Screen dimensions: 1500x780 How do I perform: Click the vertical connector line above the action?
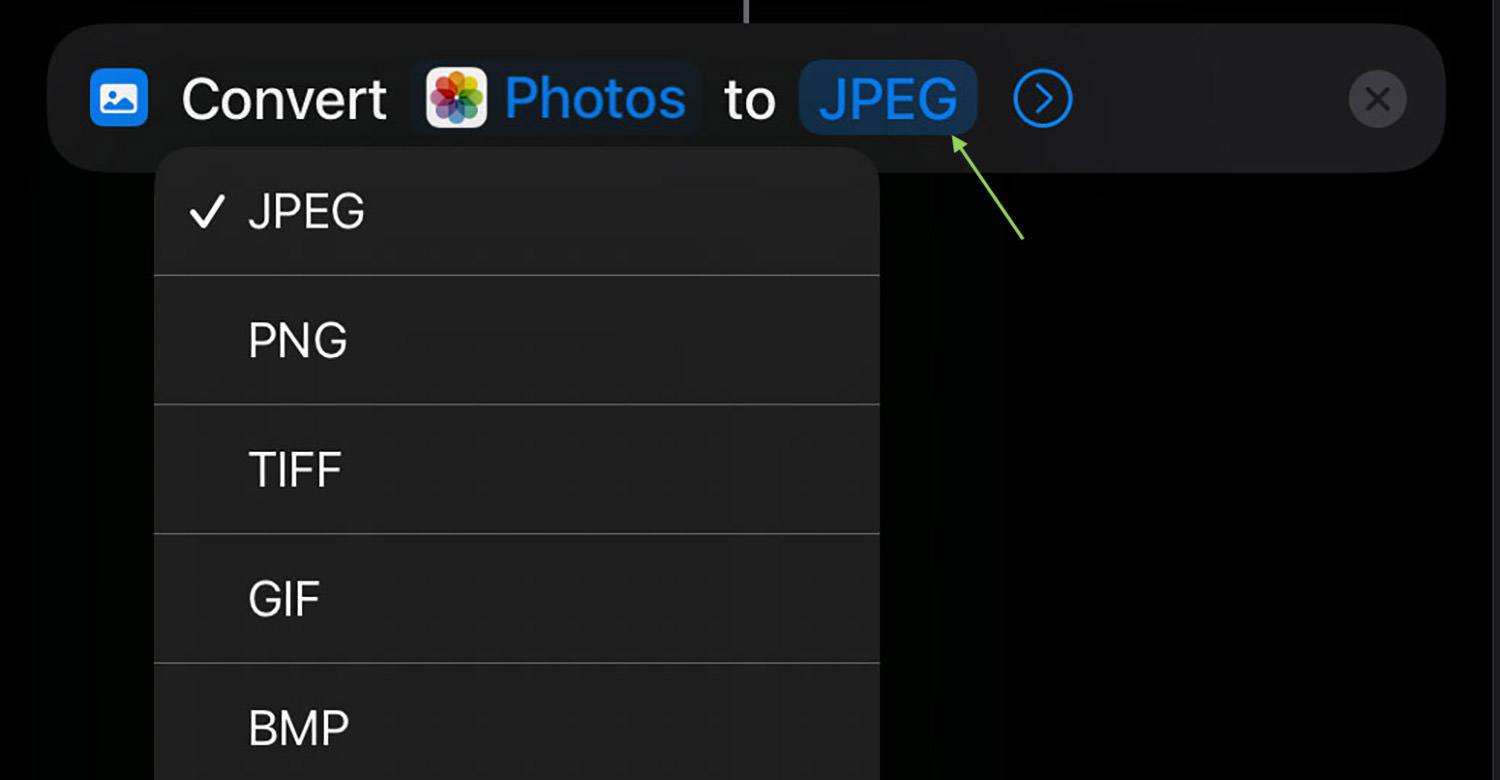(746, 11)
